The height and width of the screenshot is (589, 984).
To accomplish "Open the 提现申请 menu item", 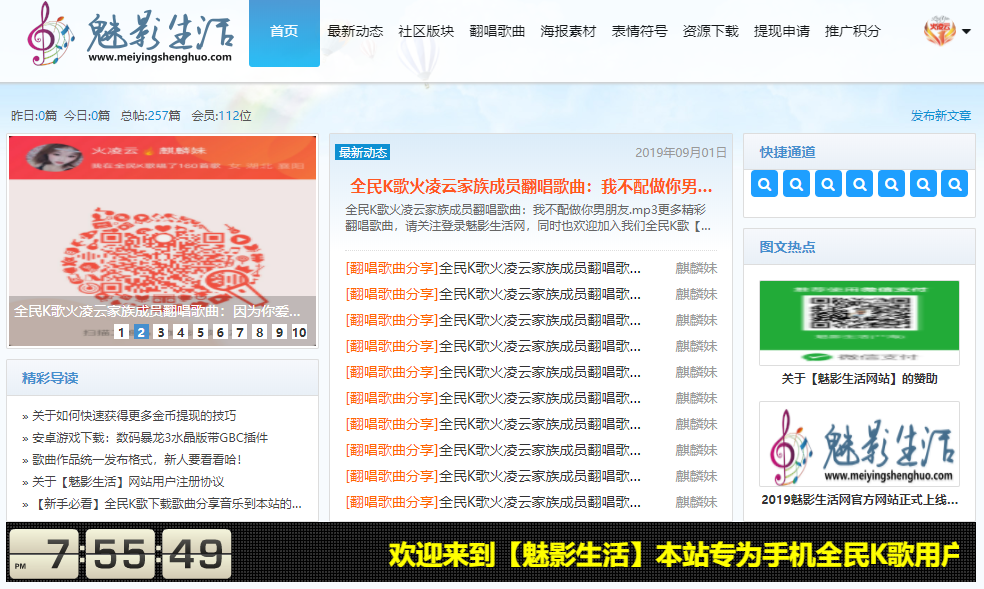I will (781, 32).
